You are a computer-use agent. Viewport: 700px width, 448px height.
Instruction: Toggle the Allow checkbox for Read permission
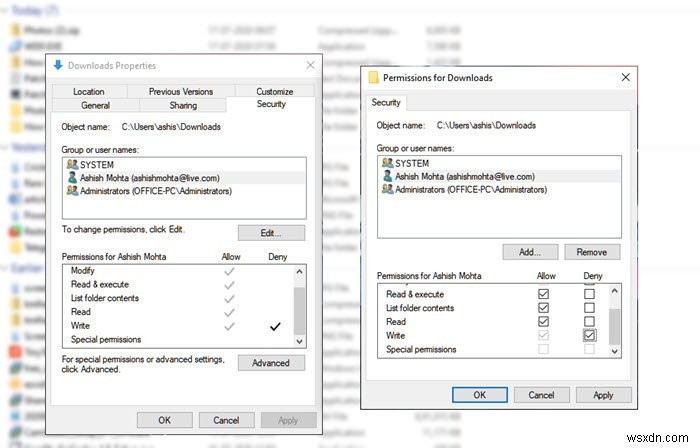click(543, 322)
